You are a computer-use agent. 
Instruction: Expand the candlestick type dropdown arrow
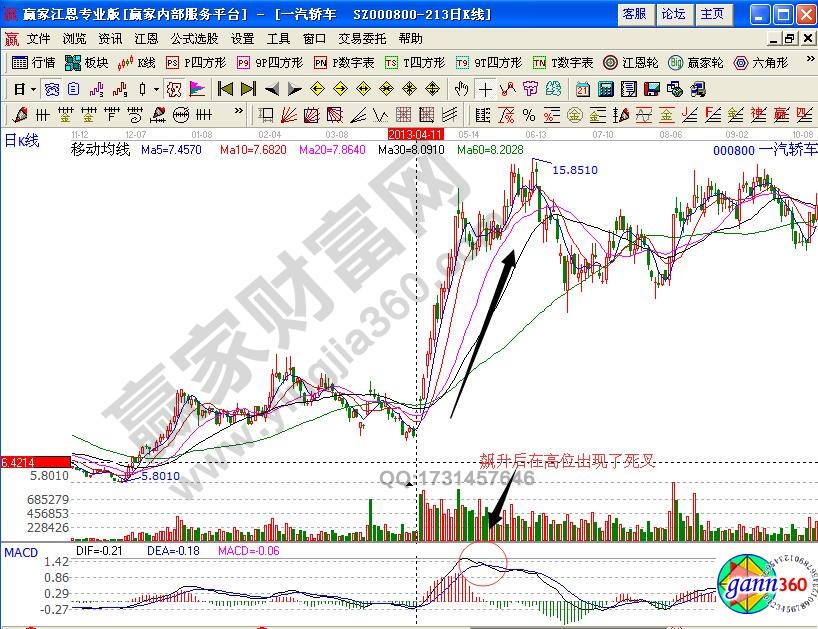coord(156,88)
